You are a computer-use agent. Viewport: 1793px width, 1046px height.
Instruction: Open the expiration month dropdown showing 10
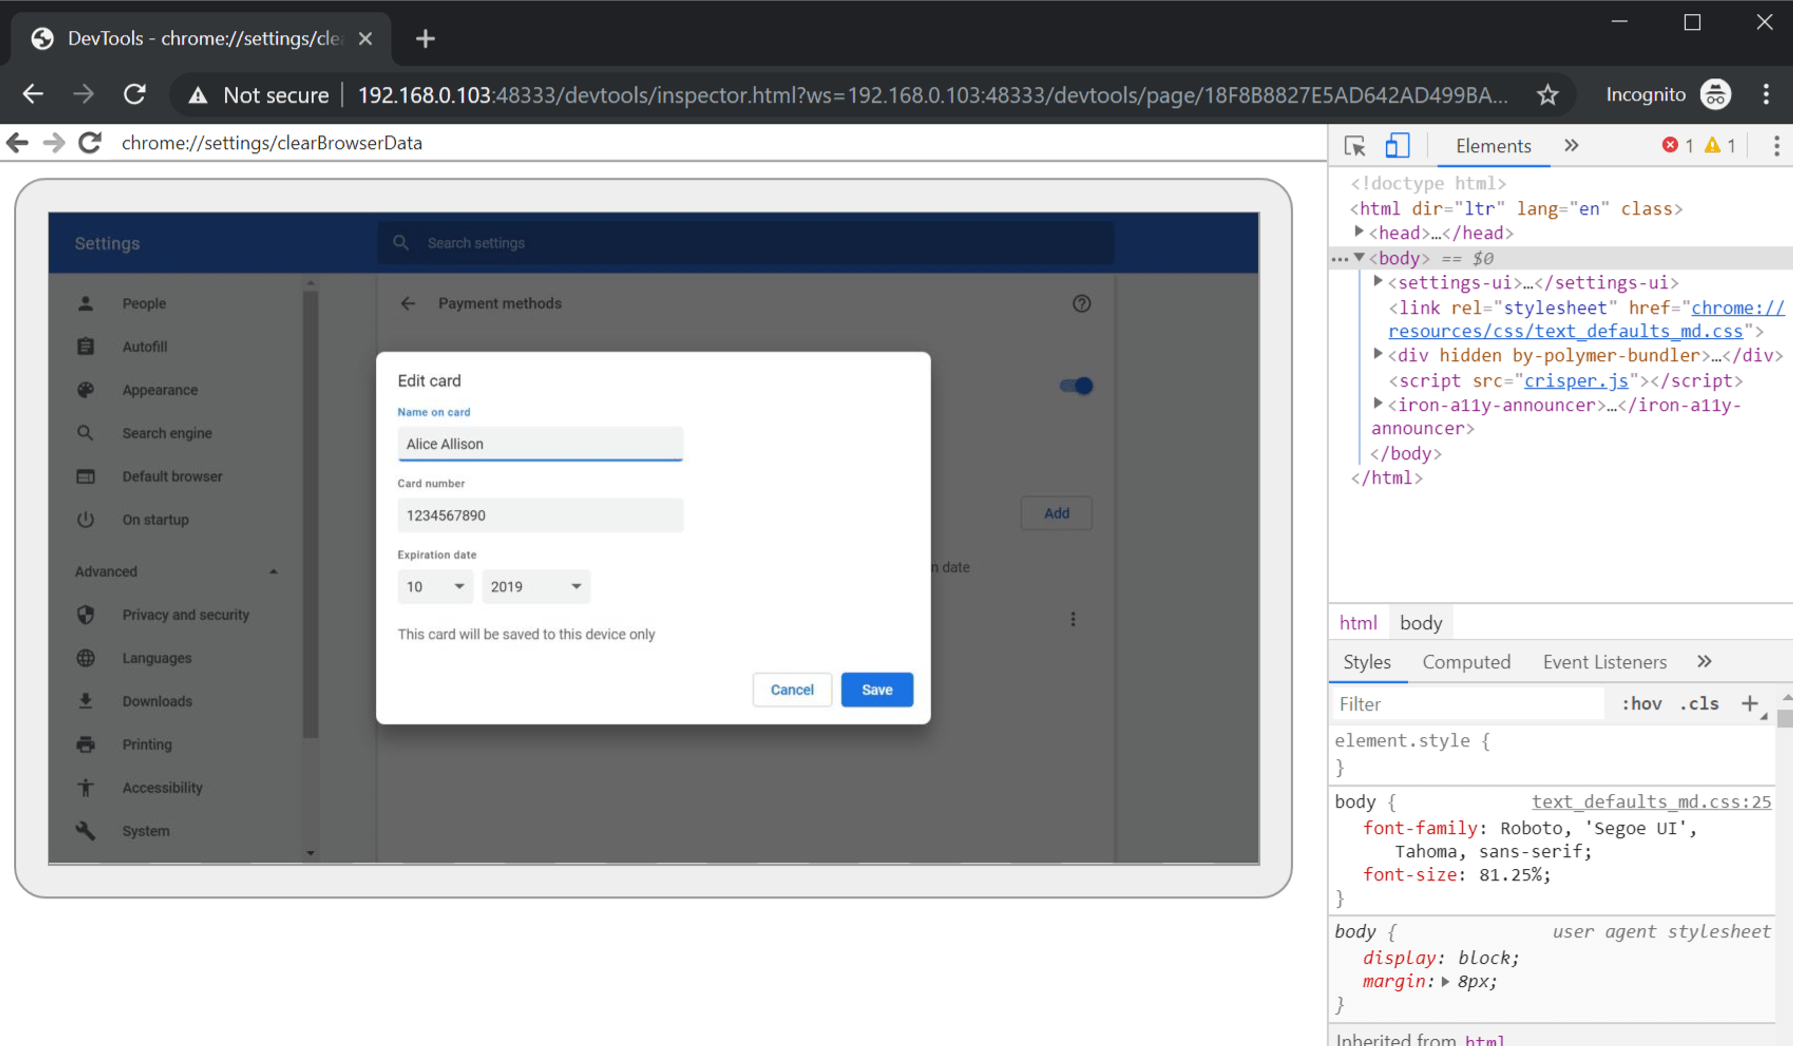(435, 587)
